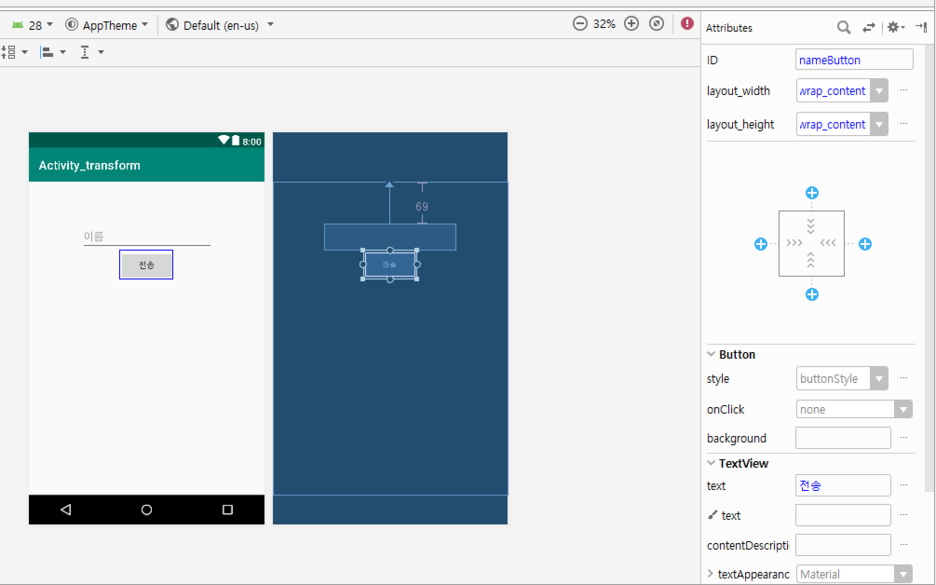936x585 pixels.
Task: Open the AppTheme theme picker
Action: (106, 25)
